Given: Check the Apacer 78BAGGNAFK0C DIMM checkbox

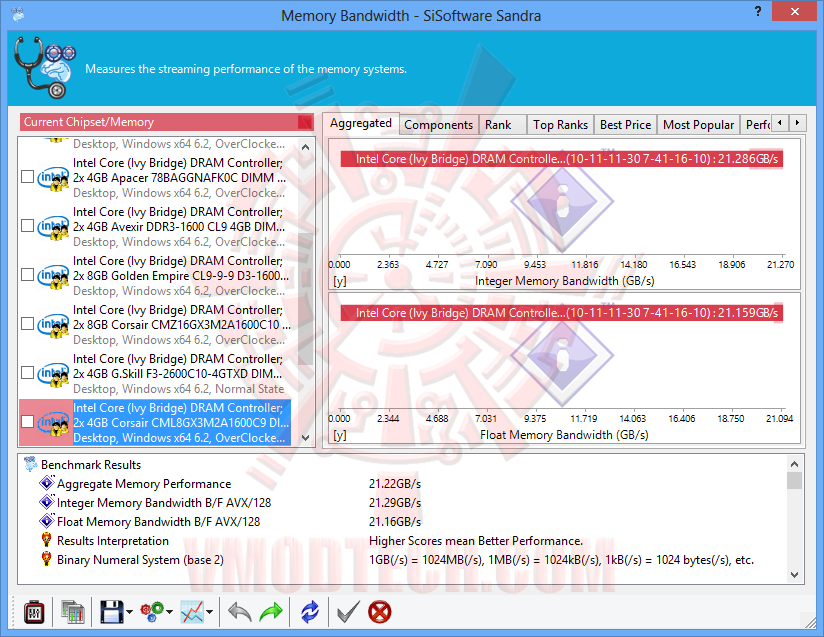Looking at the screenshot, I should [27, 177].
